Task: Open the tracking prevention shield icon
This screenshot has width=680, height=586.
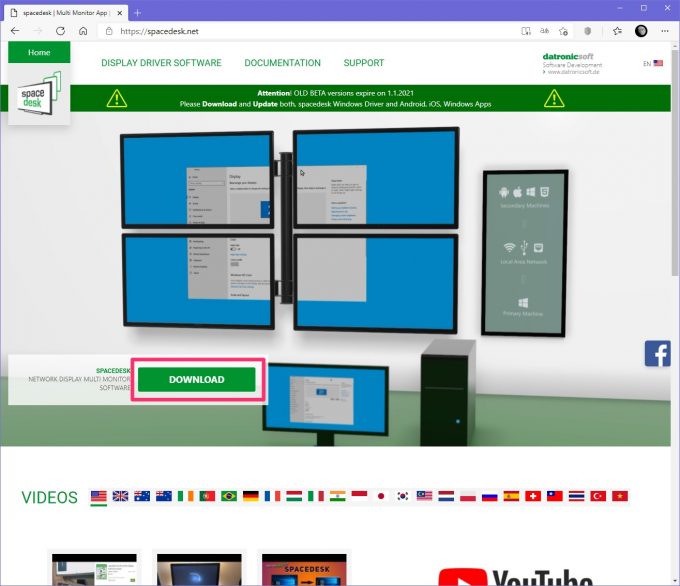Action: [x=588, y=31]
